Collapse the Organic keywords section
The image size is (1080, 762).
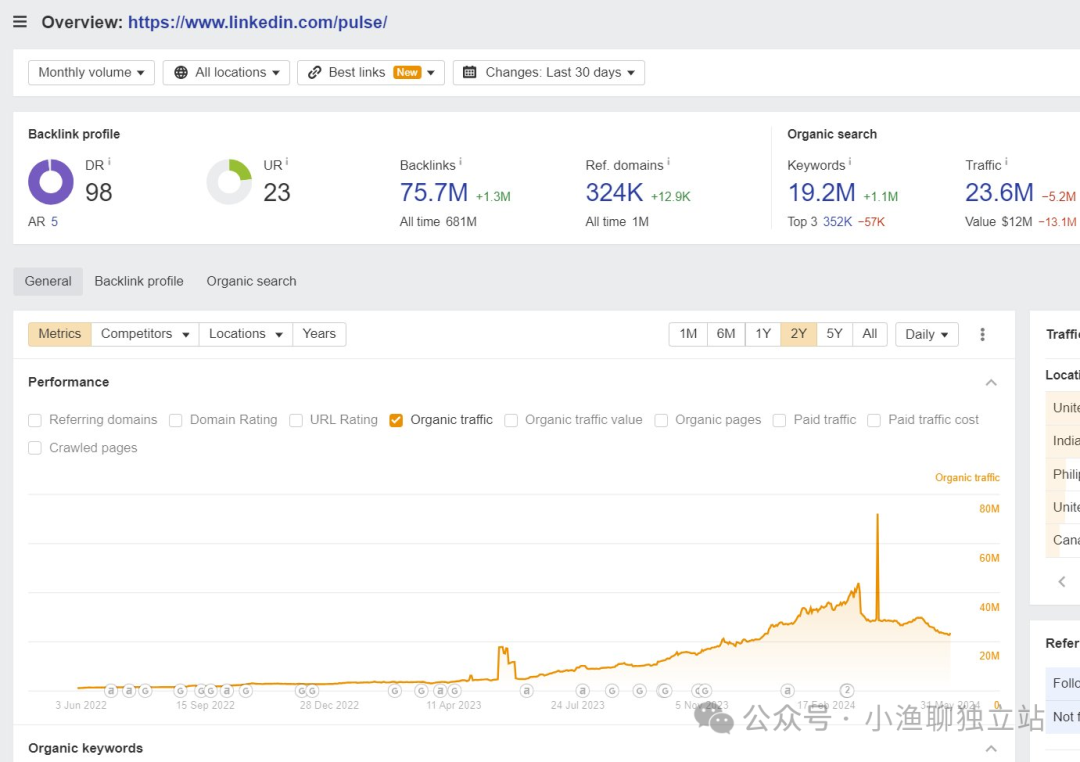[991, 748]
